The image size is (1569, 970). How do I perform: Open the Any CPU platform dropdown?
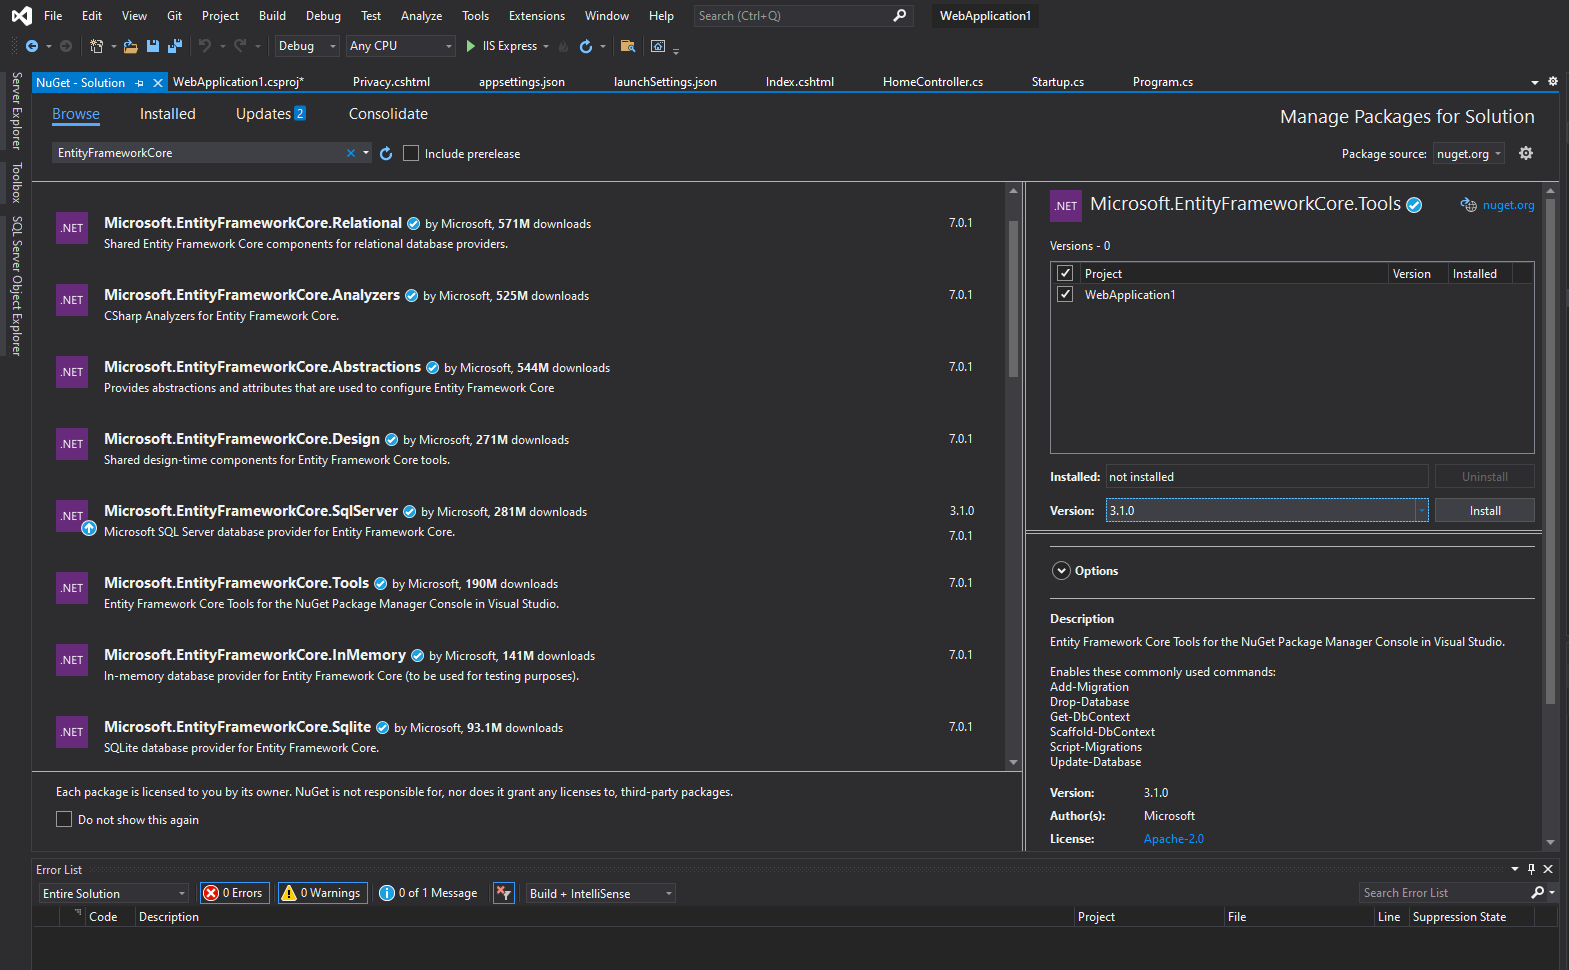[x=401, y=46]
